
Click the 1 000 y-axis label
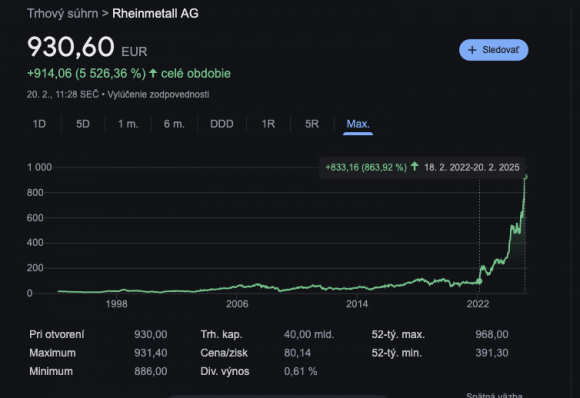coord(40,167)
